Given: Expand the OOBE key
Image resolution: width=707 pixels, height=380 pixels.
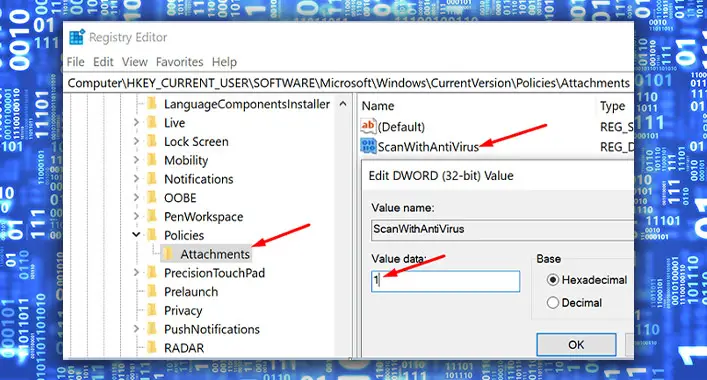Looking at the screenshot, I should [136, 197].
